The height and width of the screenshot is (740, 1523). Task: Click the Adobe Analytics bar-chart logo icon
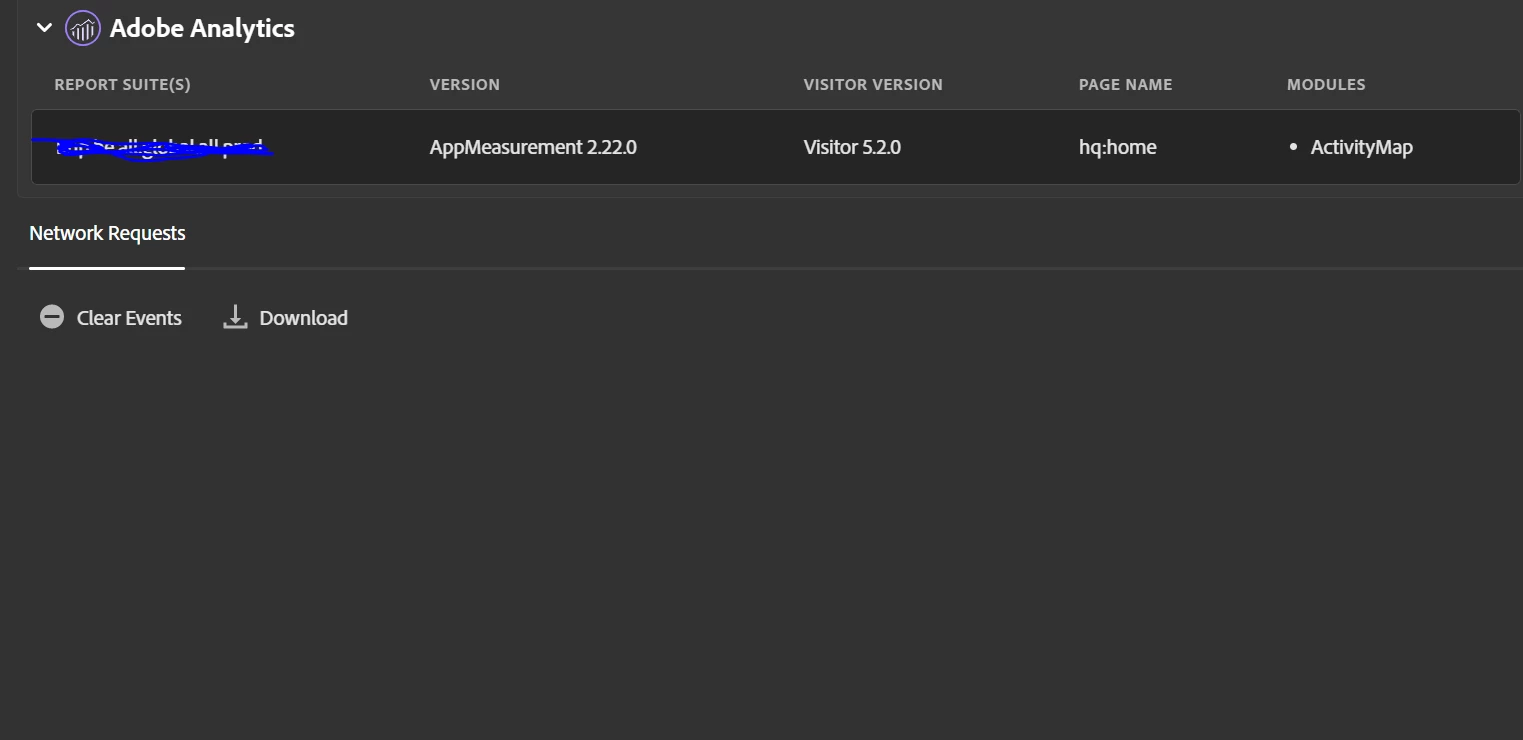(83, 28)
